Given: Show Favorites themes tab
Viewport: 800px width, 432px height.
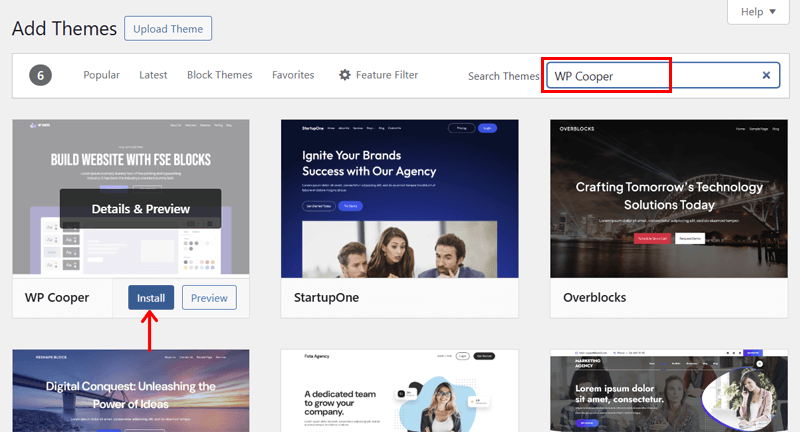Looking at the screenshot, I should pyautogui.click(x=293, y=75).
